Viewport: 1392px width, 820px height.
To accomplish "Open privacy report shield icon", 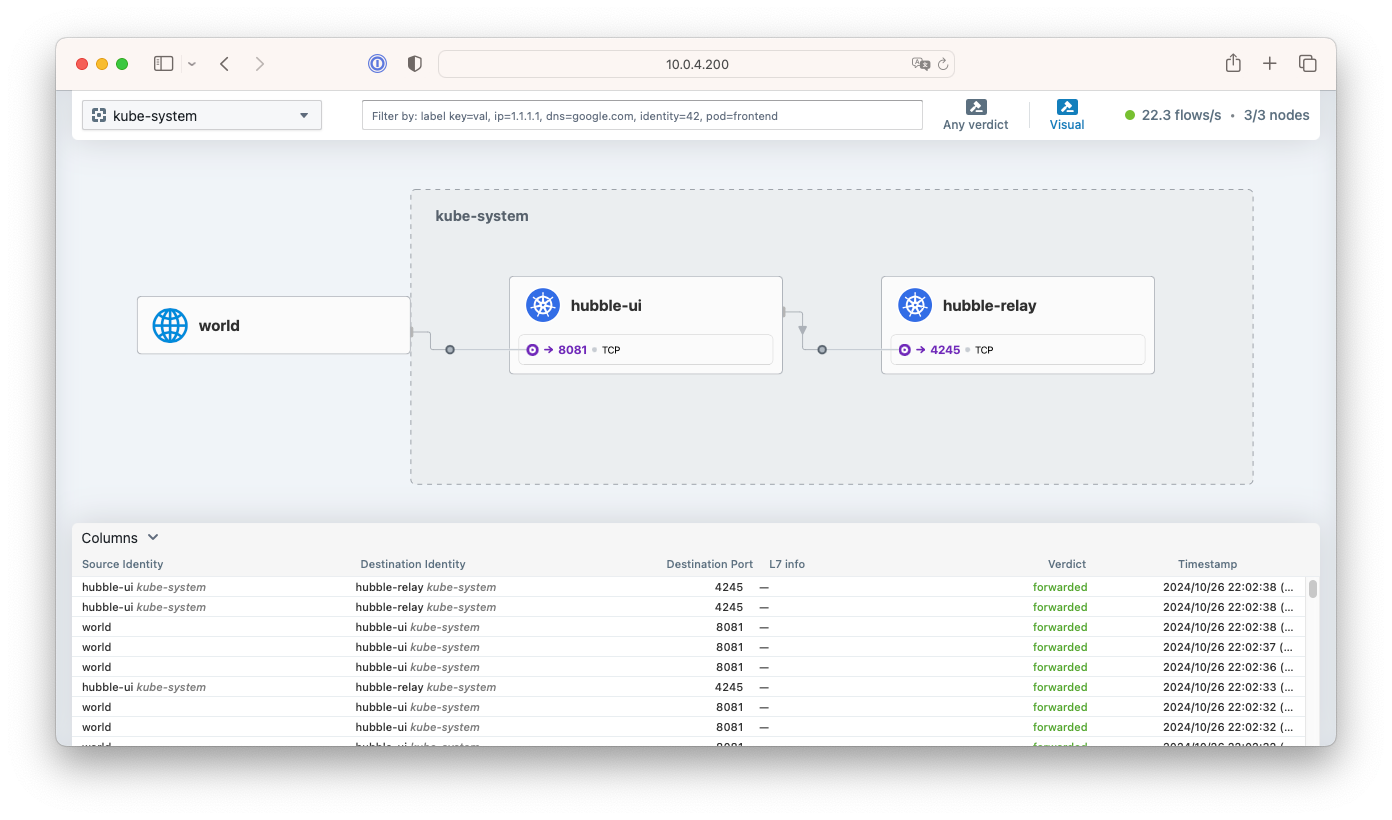I will click(x=415, y=64).
